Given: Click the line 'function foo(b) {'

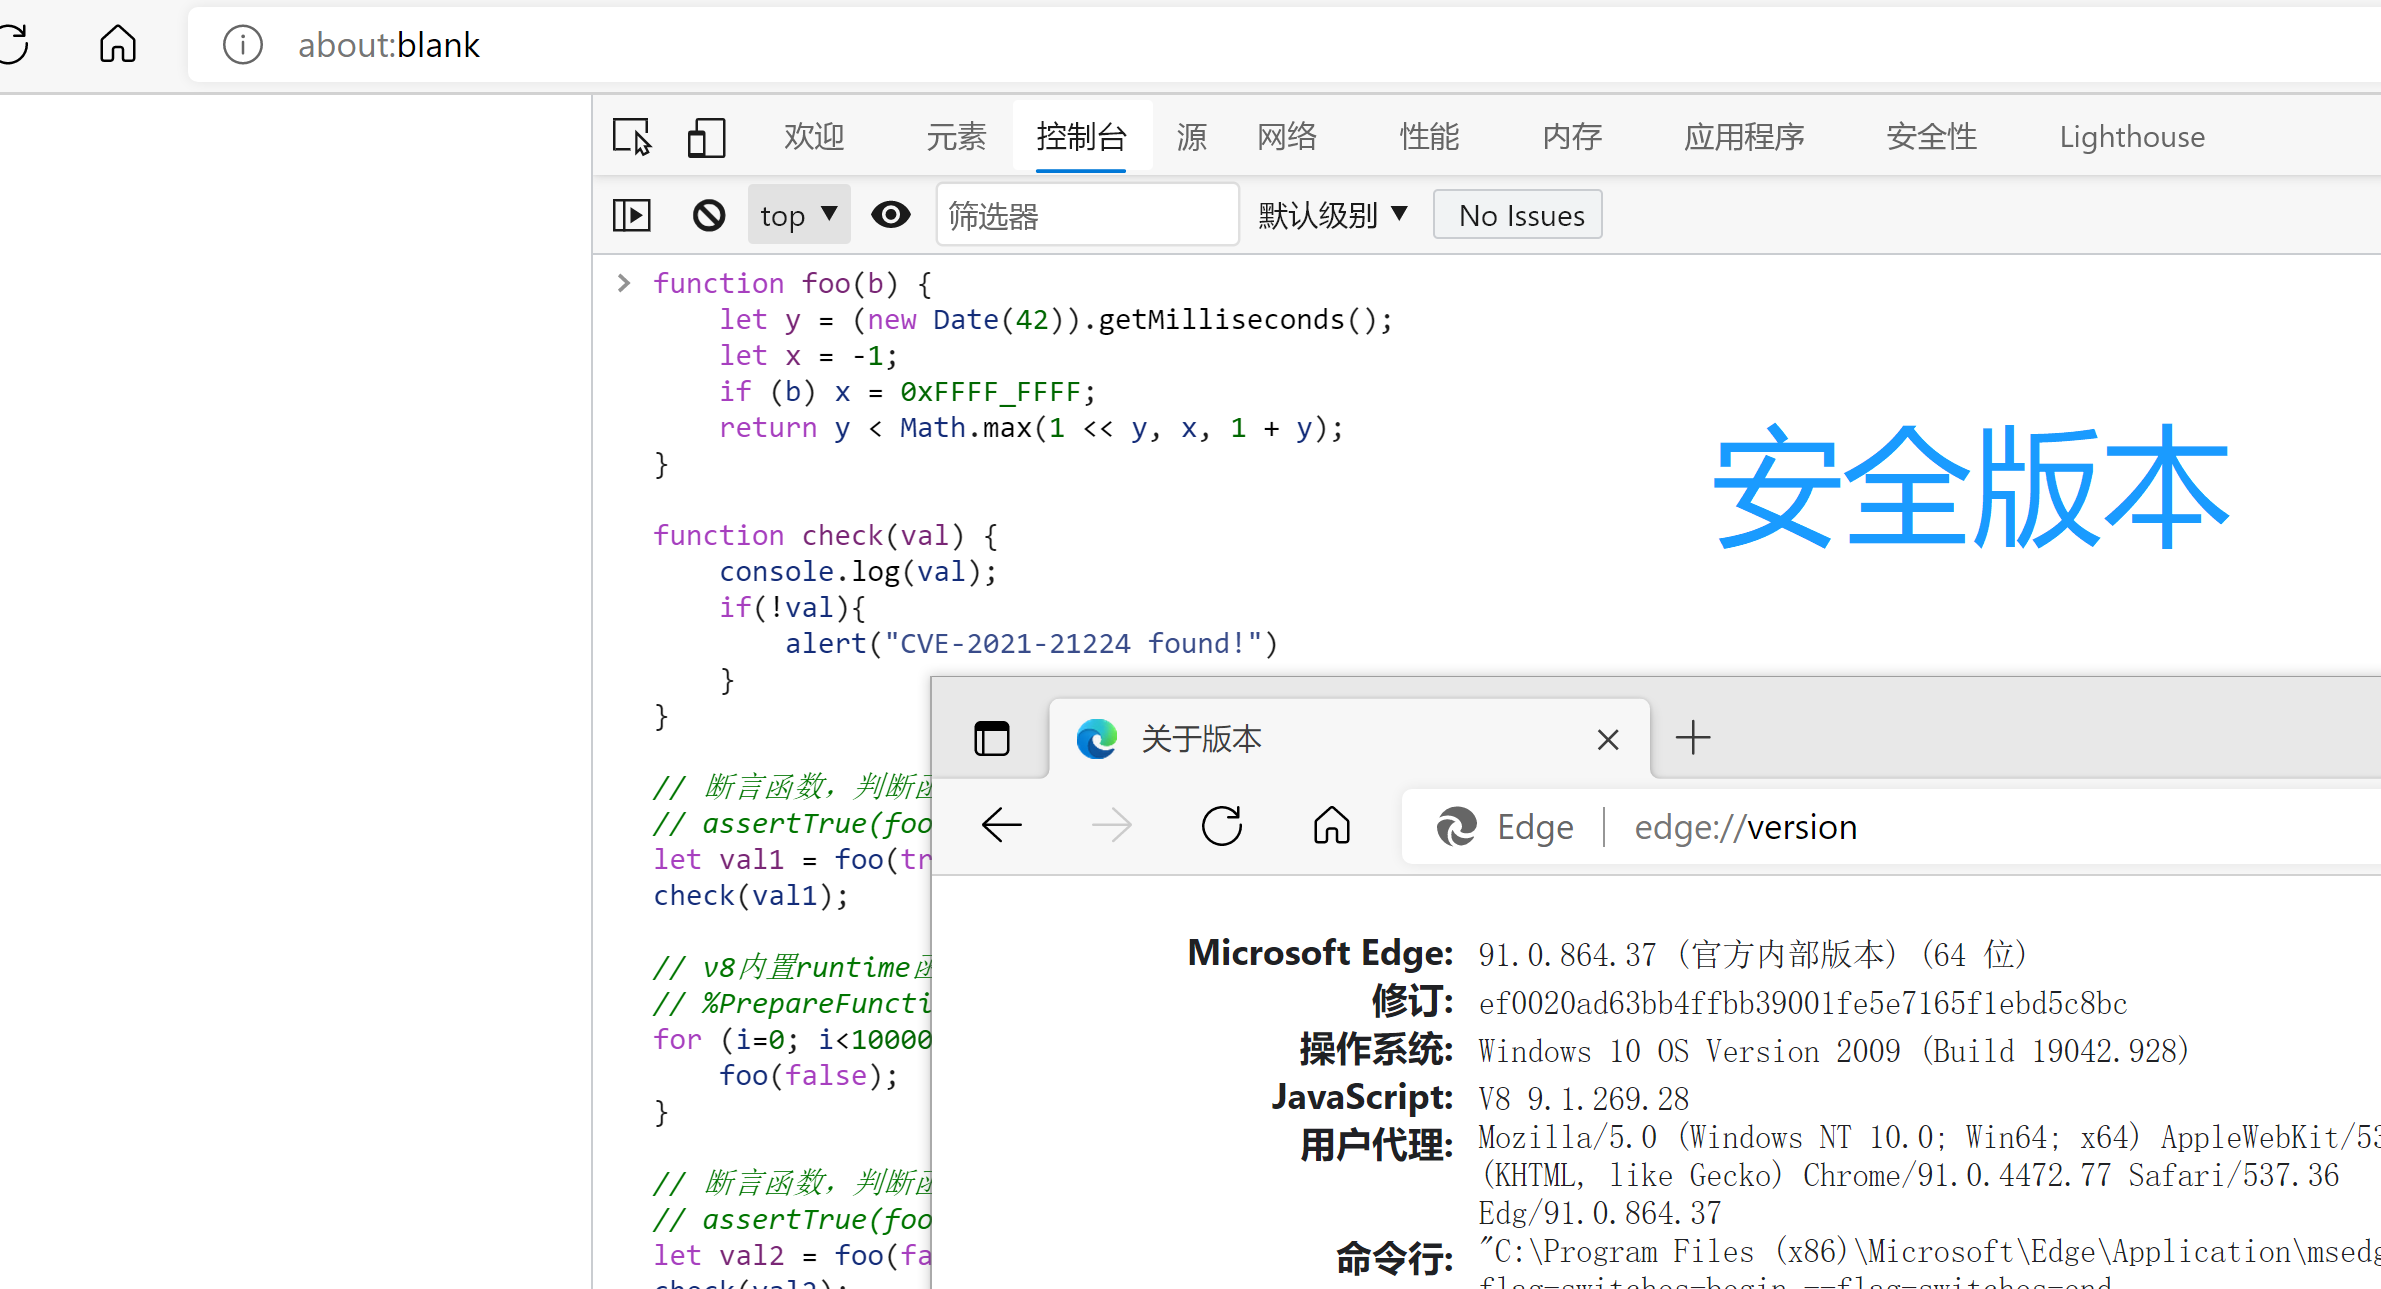Looking at the screenshot, I should click(x=792, y=283).
